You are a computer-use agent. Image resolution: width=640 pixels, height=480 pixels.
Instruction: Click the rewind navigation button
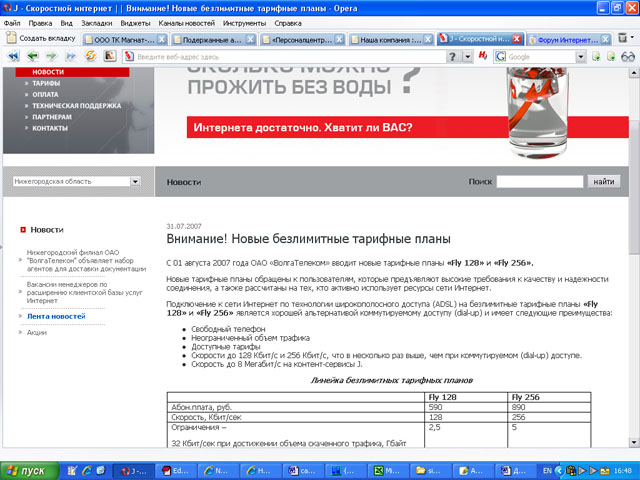(15, 57)
